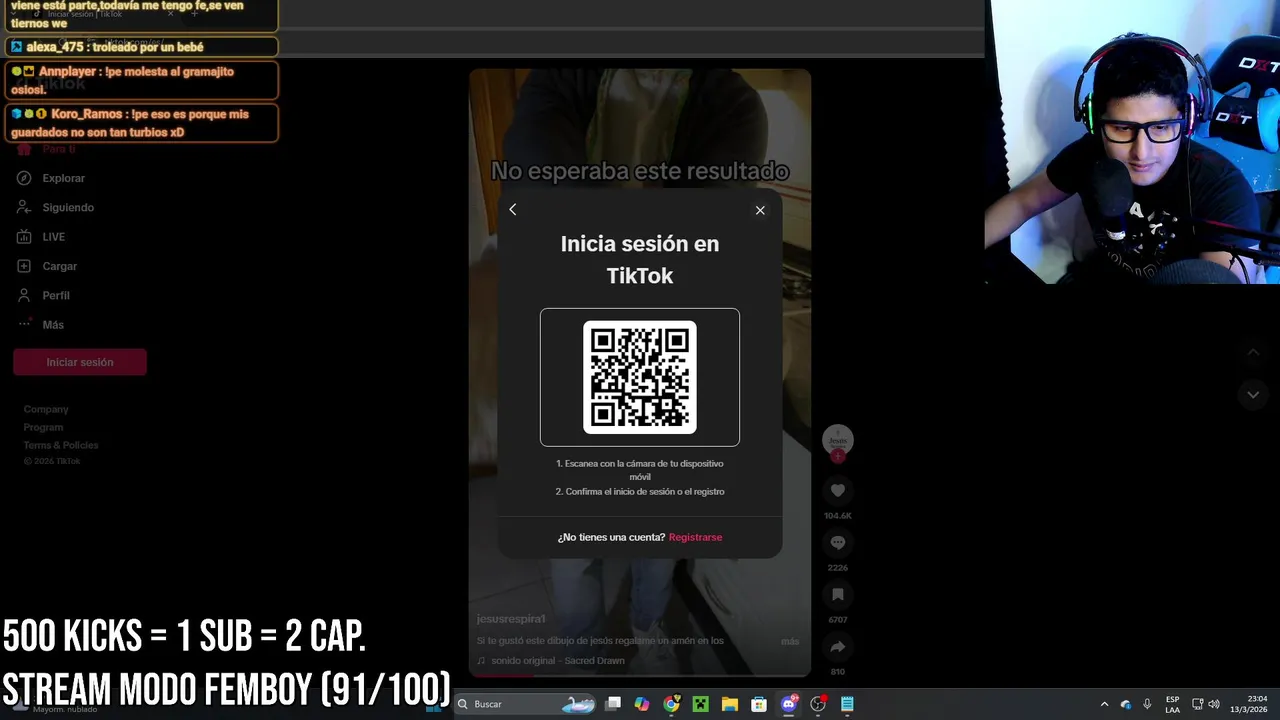Click the Program footer link
This screenshot has height=720, width=1280.
click(x=43, y=427)
